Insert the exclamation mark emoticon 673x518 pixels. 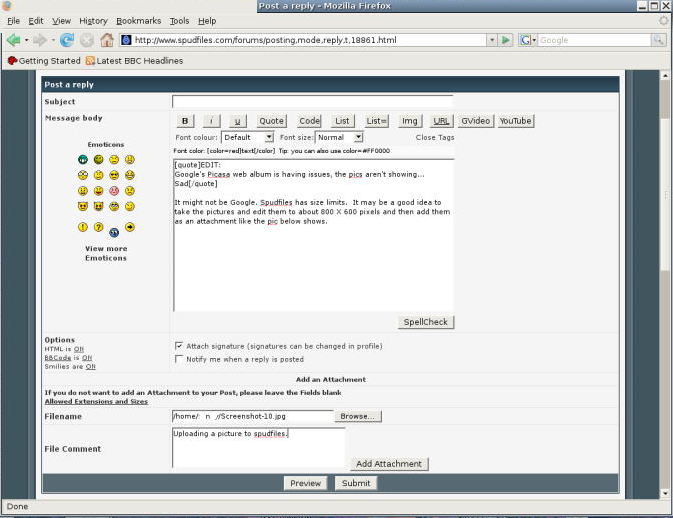[83, 227]
